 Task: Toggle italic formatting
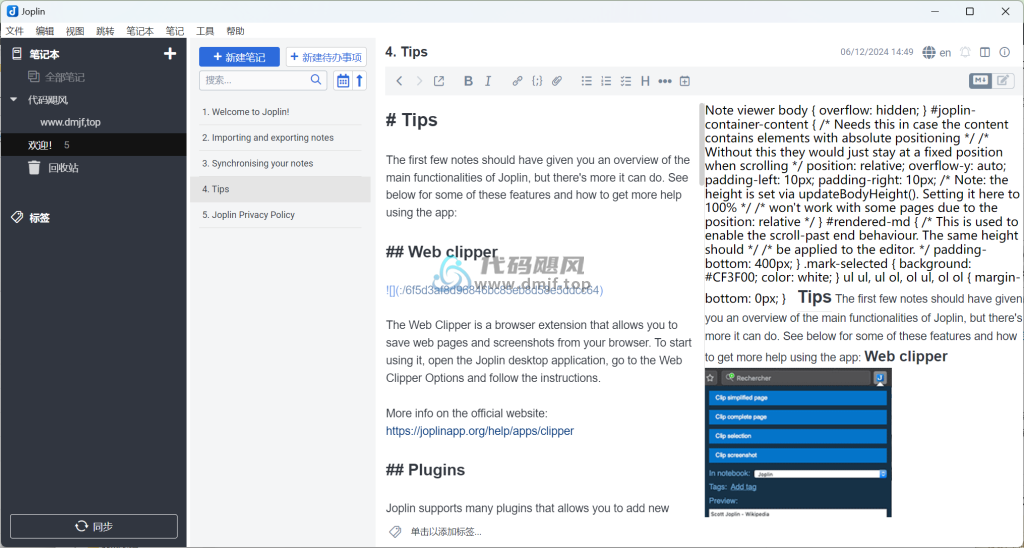488,81
